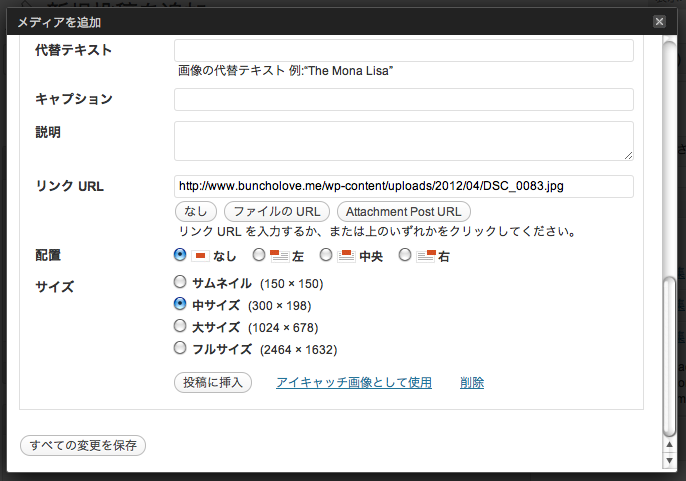This screenshot has height=481, width=686.
Task: Click the no-alignment icon next to なし
Action: (200, 256)
